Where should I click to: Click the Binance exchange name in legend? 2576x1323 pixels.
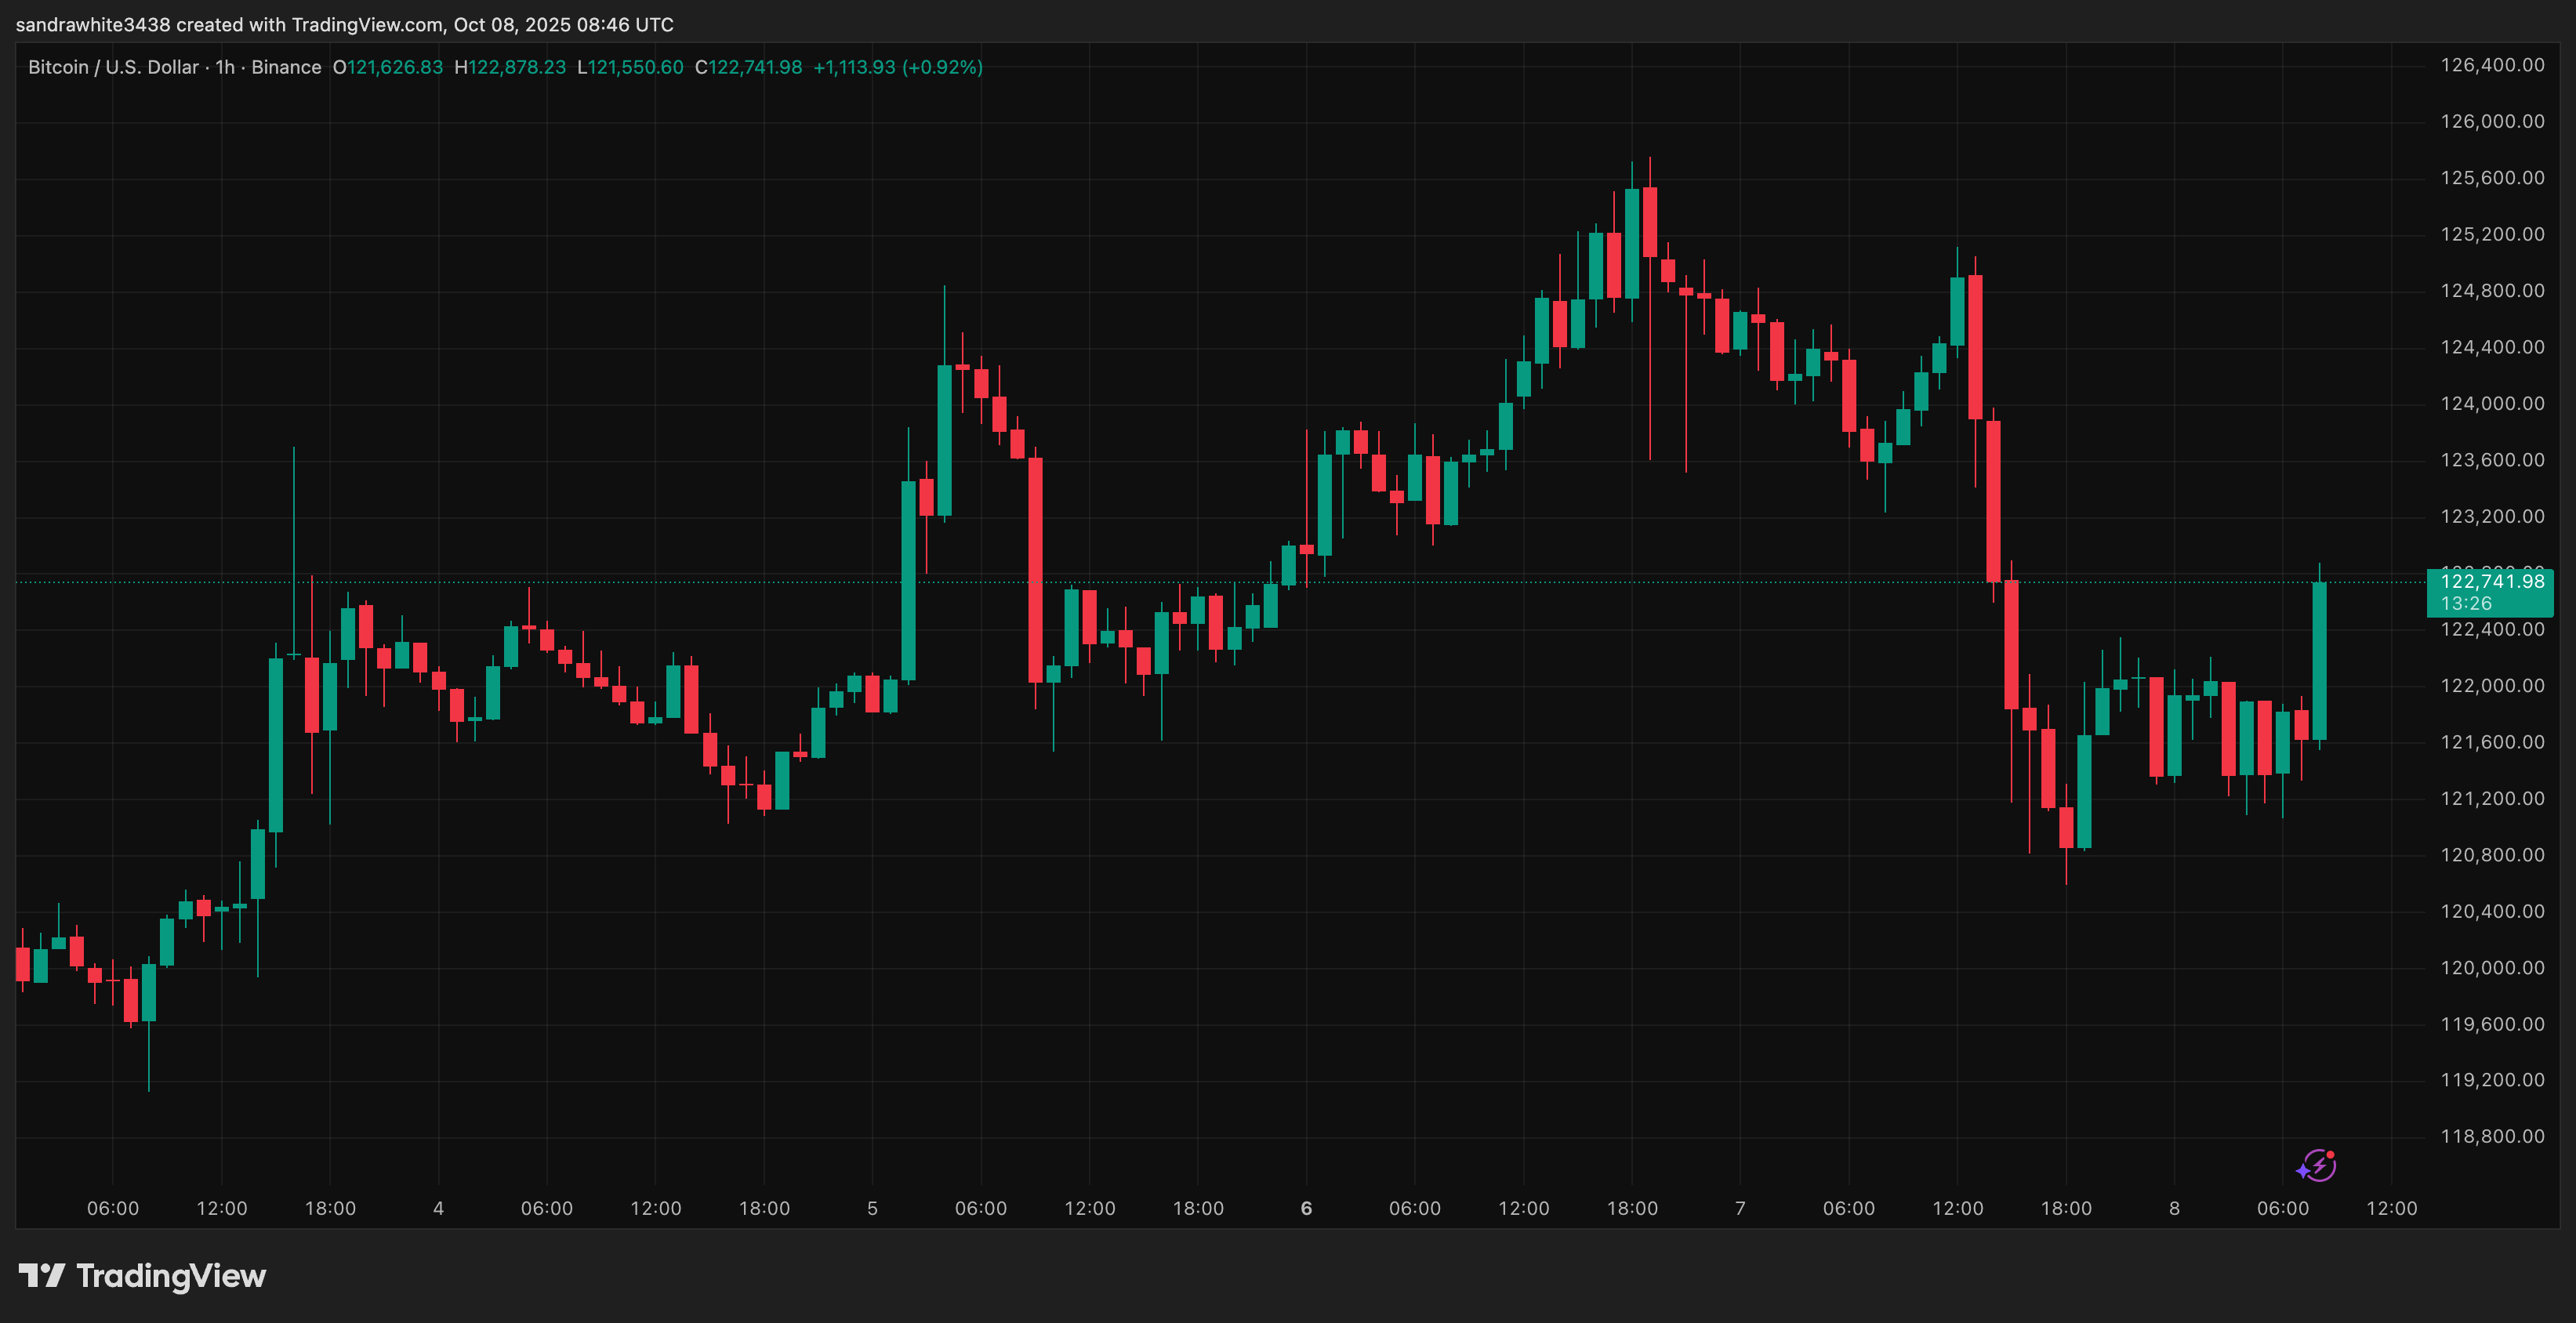pyautogui.click(x=286, y=67)
